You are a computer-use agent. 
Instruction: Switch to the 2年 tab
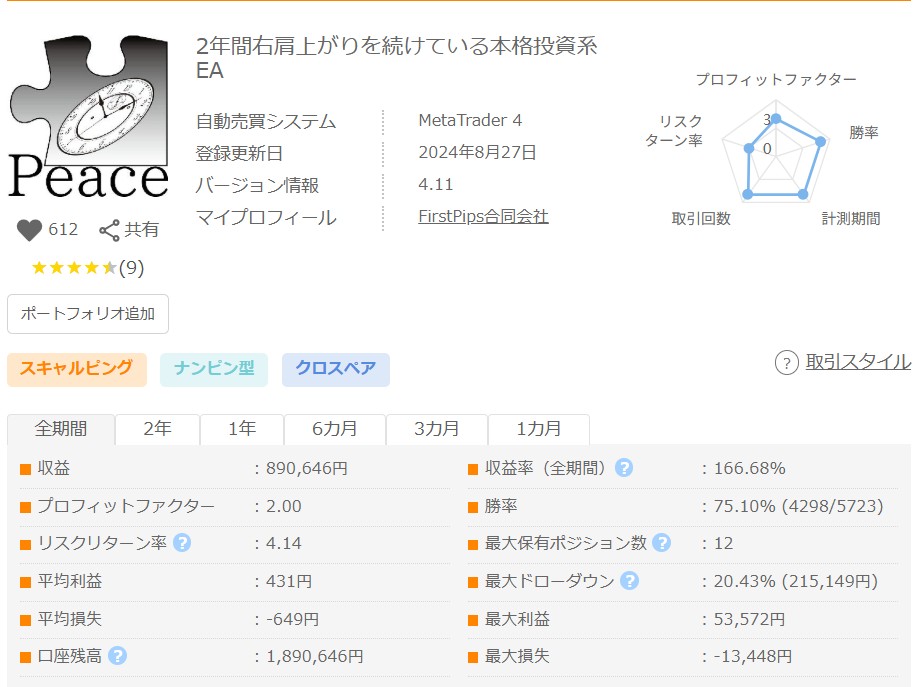pyautogui.click(x=157, y=429)
